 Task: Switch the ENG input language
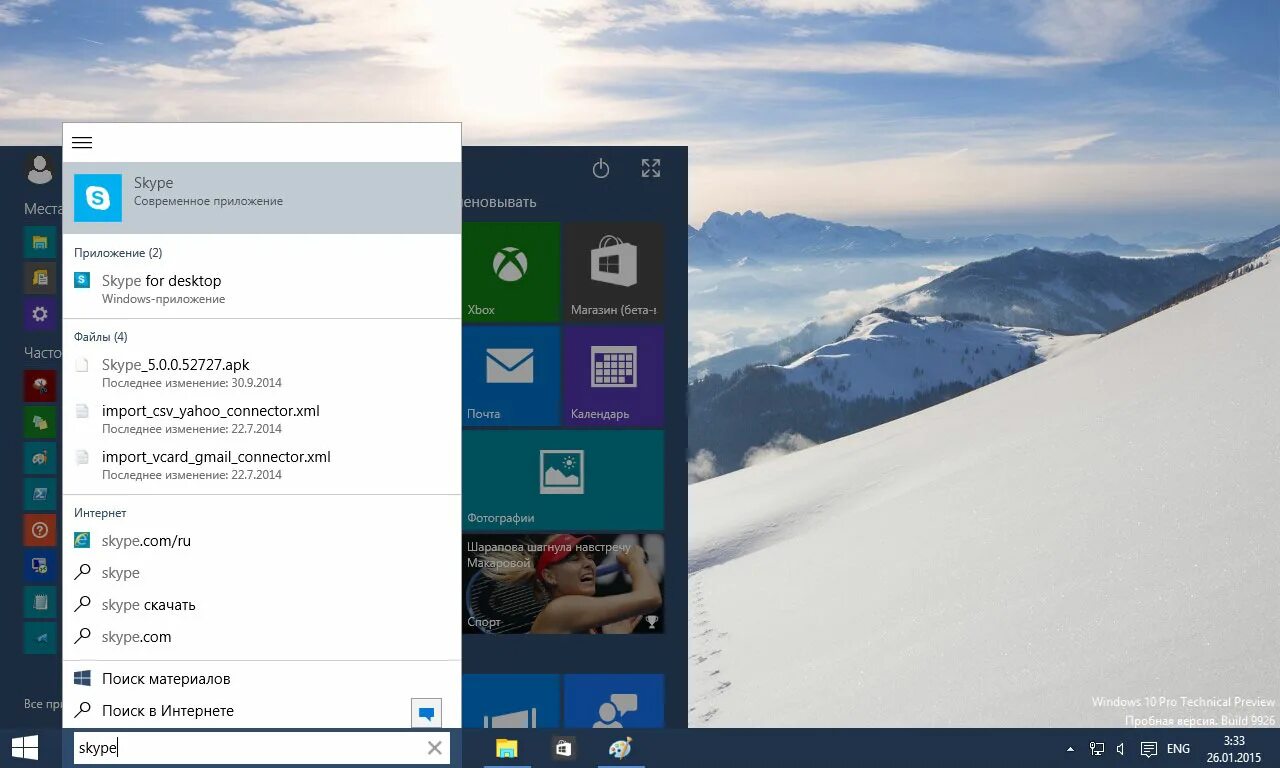pyautogui.click(x=1178, y=748)
